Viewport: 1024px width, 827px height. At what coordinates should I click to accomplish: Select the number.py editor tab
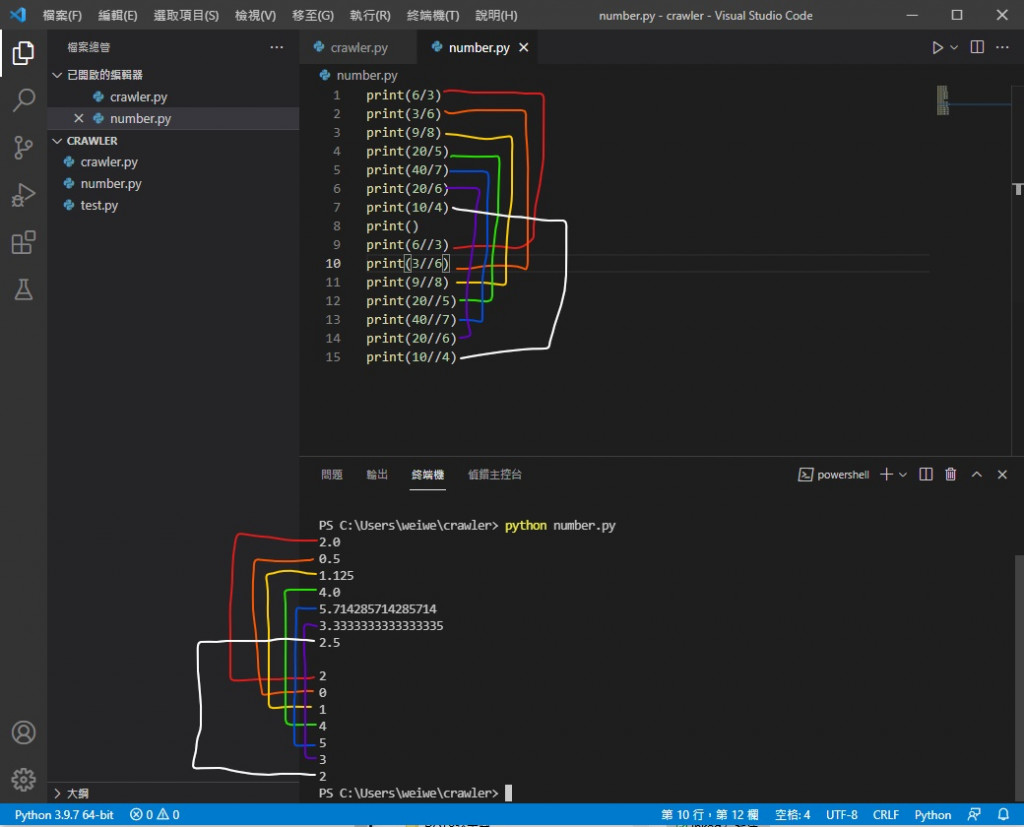click(477, 48)
